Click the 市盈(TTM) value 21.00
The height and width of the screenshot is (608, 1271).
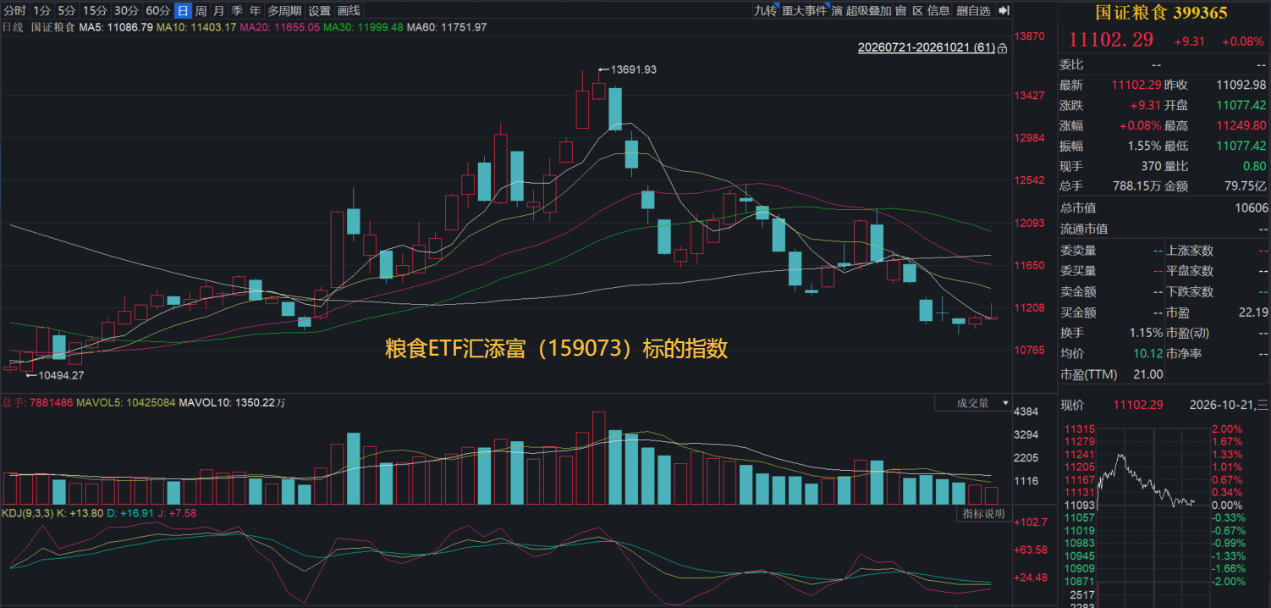pyautogui.click(x=1148, y=374)
